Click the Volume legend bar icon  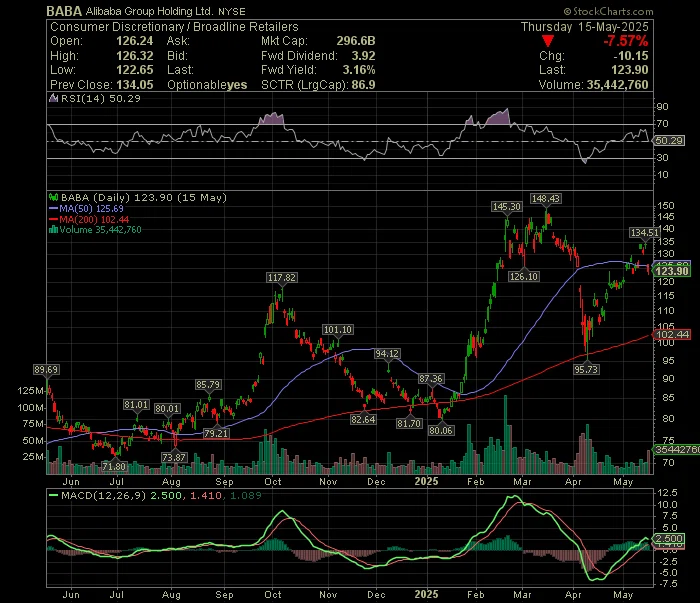coord(54,230)
